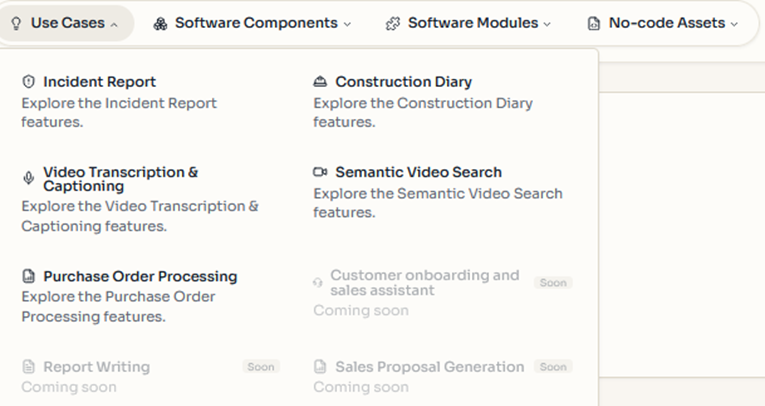Viewport: 765px width, 406px height.
Task: Click the camera icon for Semantic Video Search
Action: (x=320, y=172)
